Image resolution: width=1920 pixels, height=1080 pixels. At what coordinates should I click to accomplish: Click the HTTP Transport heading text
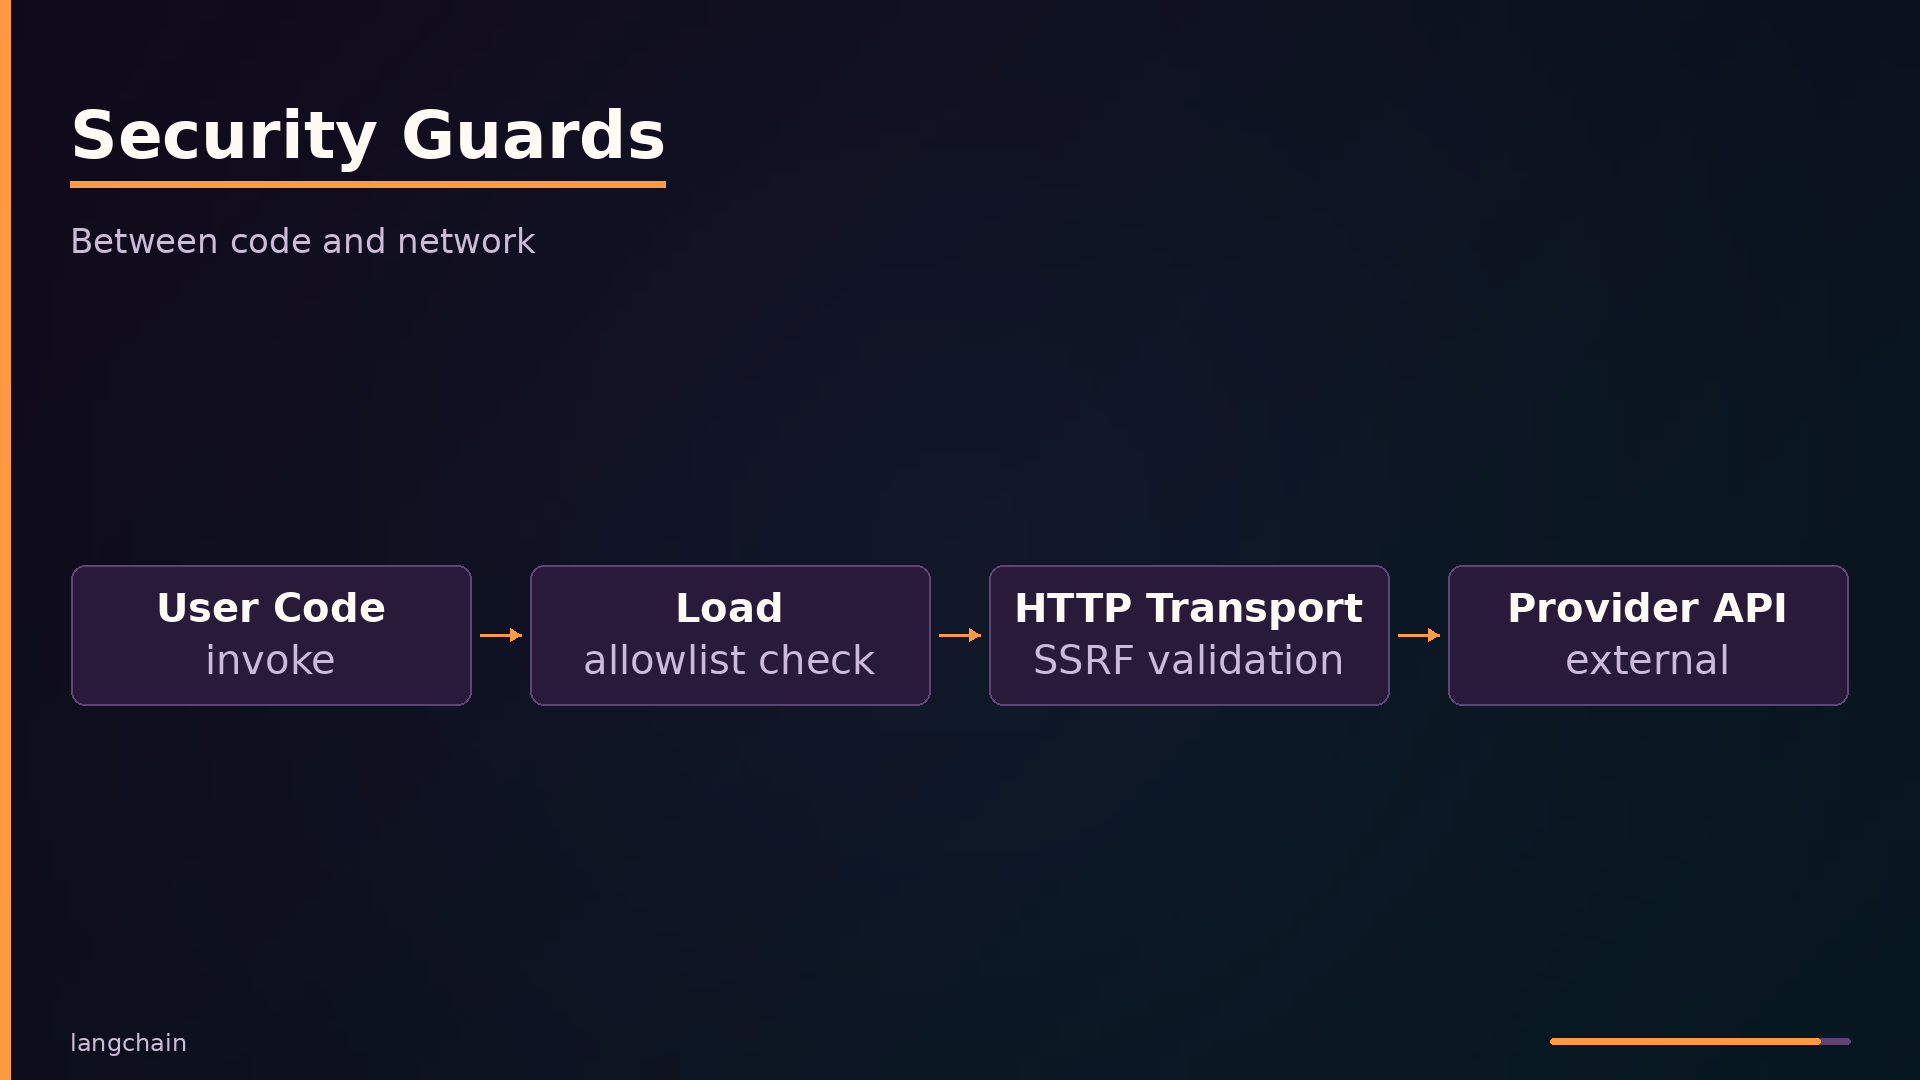(x=1188, y=608)
